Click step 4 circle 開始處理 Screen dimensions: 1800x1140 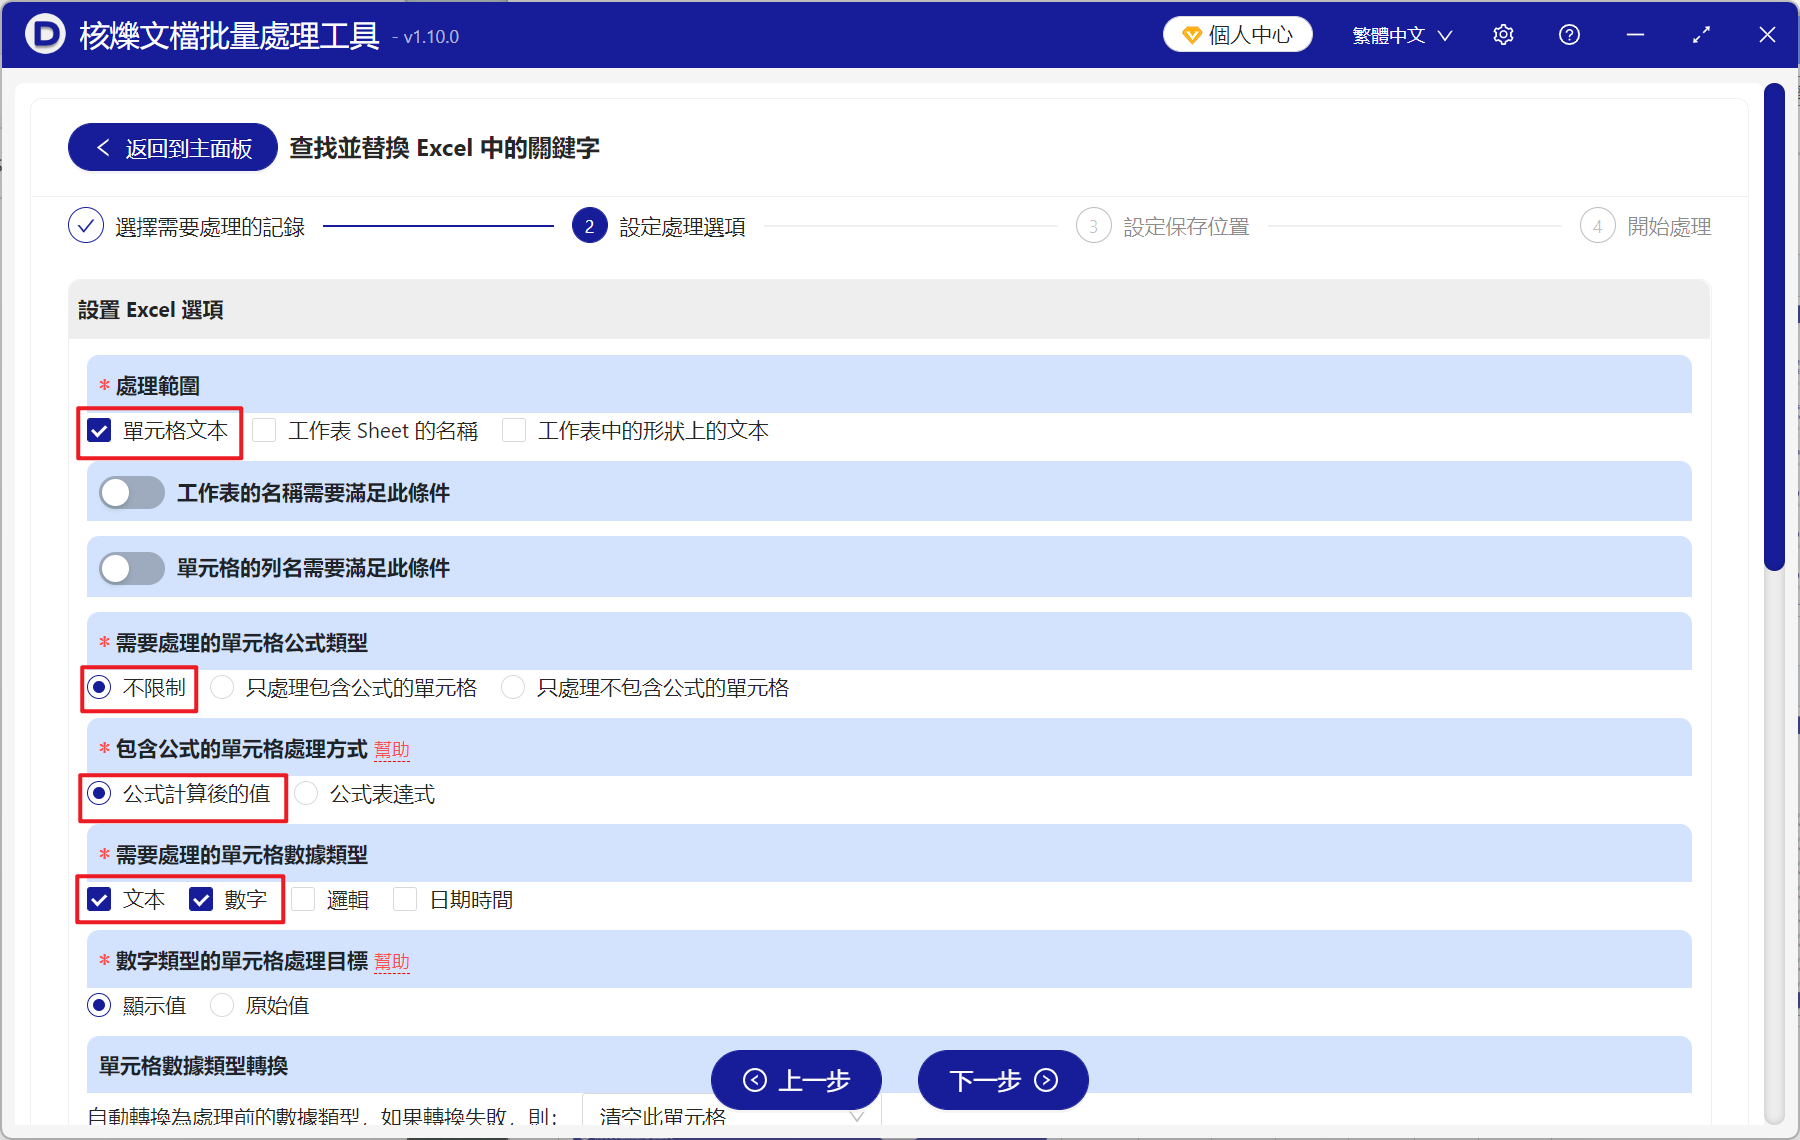click(x=1597, y=226)
